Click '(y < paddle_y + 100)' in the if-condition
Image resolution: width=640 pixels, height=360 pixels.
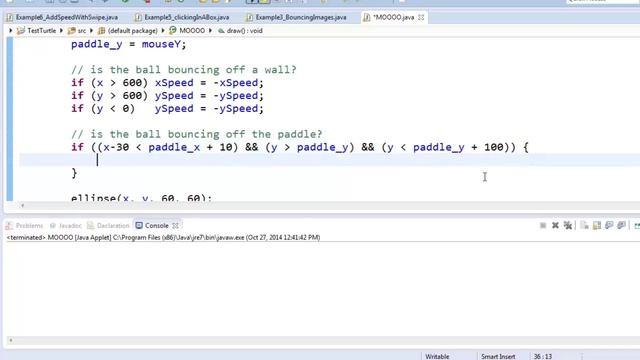click(445, 147)
